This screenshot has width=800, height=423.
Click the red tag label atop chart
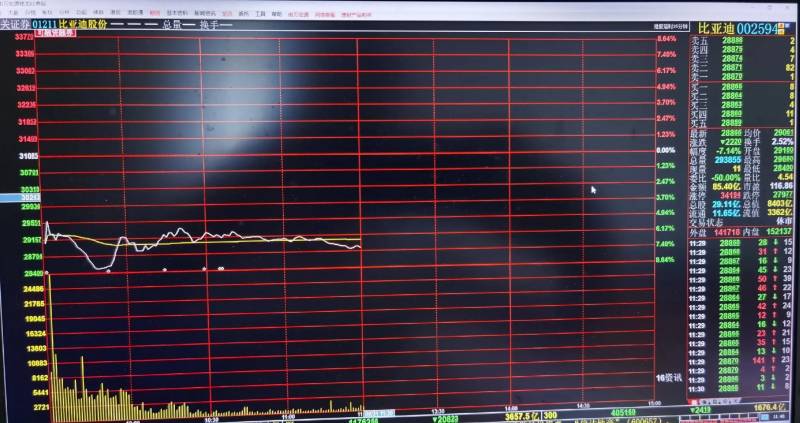56,33
